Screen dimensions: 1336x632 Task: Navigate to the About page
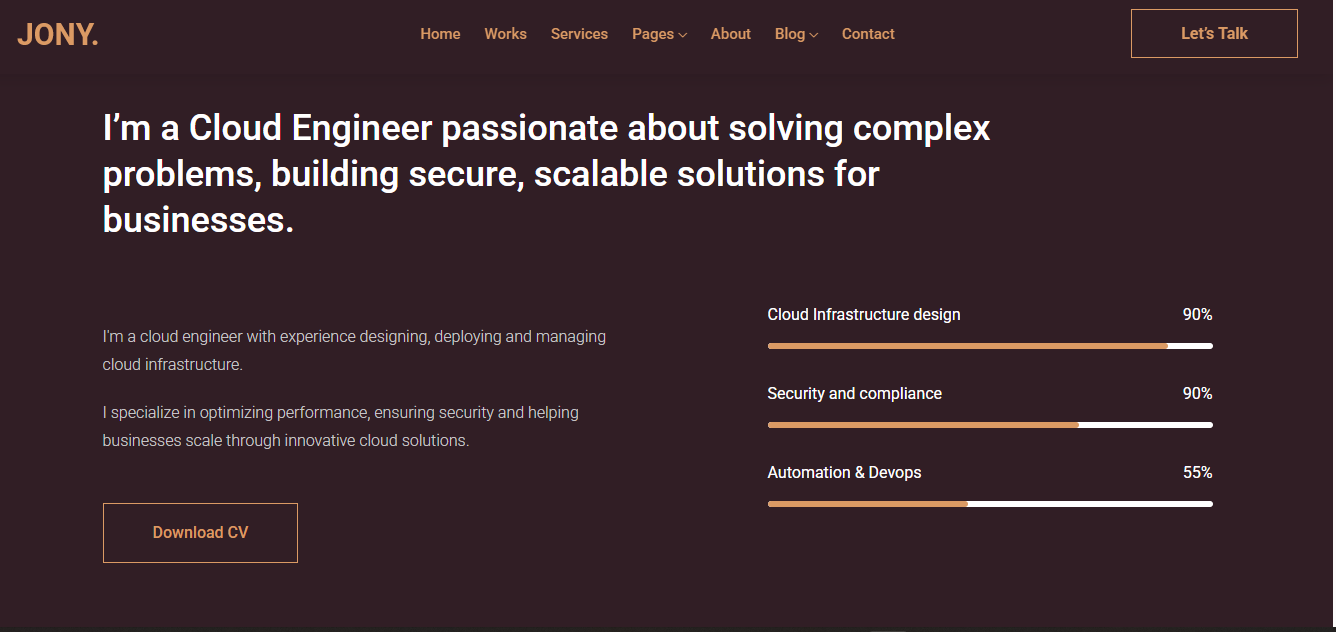click(730, 34)
